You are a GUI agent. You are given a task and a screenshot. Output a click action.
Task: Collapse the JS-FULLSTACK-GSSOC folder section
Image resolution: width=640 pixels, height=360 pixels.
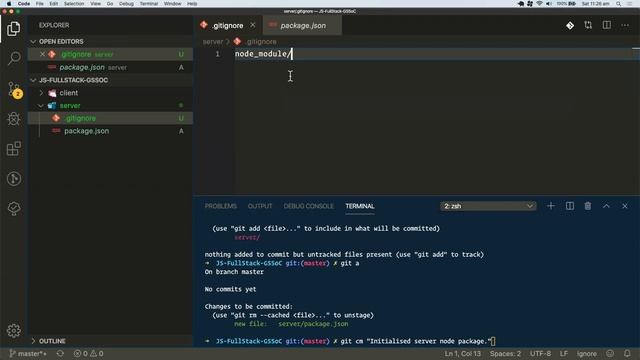(x=33, y=80)
